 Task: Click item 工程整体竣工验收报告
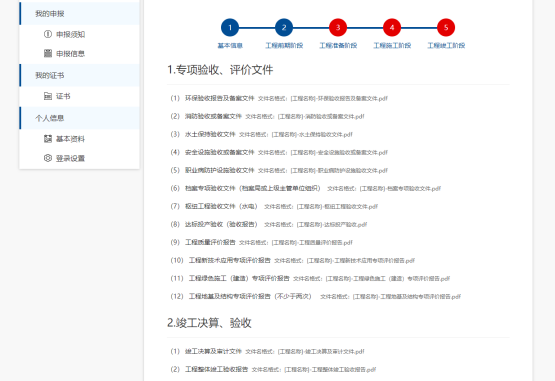coord(216,370)
